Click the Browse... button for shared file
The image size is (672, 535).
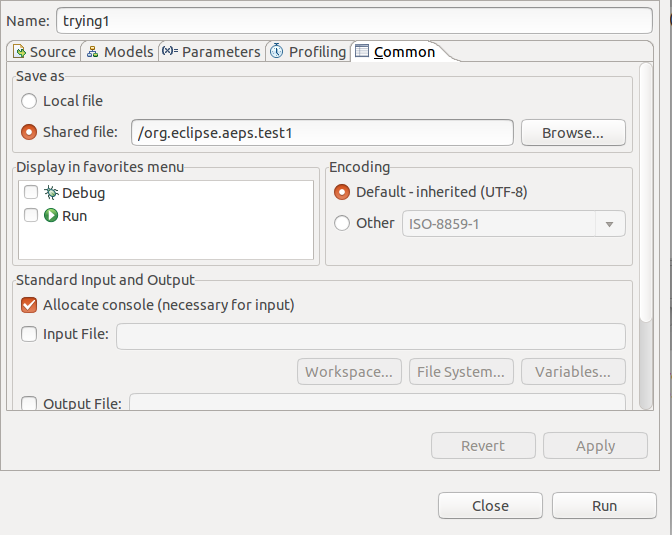pyautogui.click(x=573, y=133)
